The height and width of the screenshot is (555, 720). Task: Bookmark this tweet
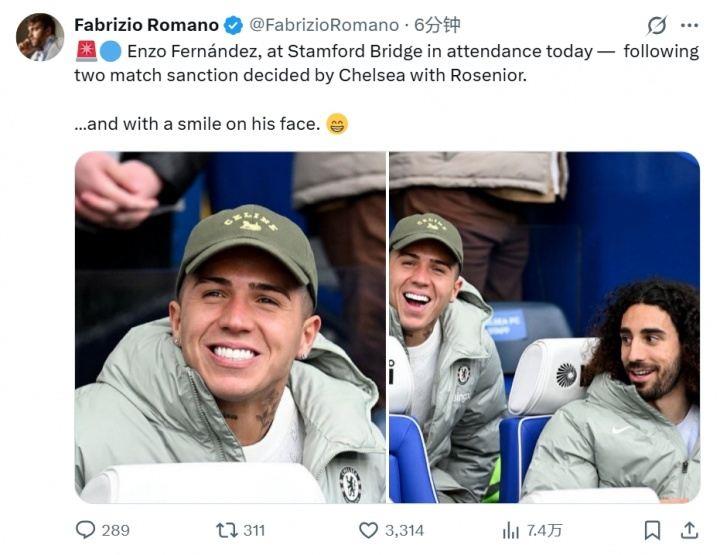[x=652, y=530]
